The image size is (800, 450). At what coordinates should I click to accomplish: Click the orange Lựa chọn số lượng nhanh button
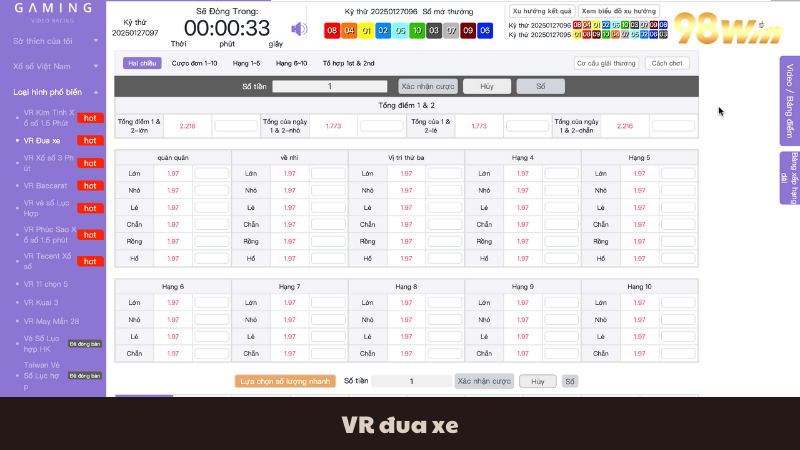tap(285, 381)
